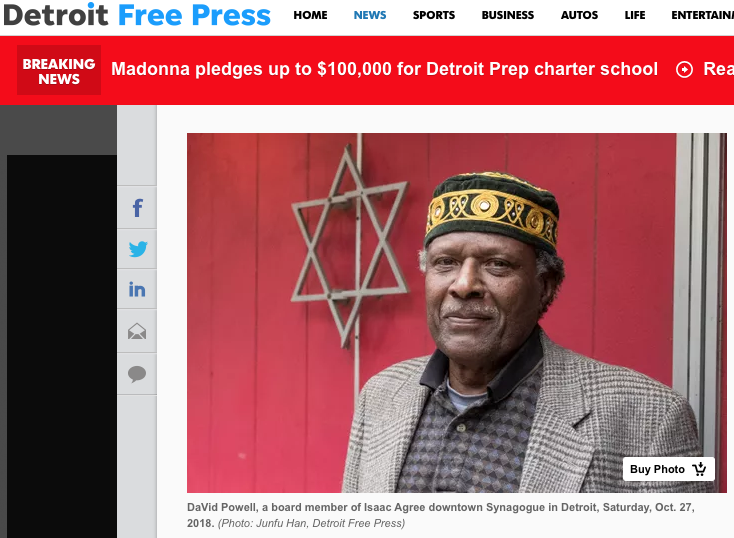Open the AUTOS section
Image resolution: width=734 pixels, height=538 pixels.
click(580, 15)
